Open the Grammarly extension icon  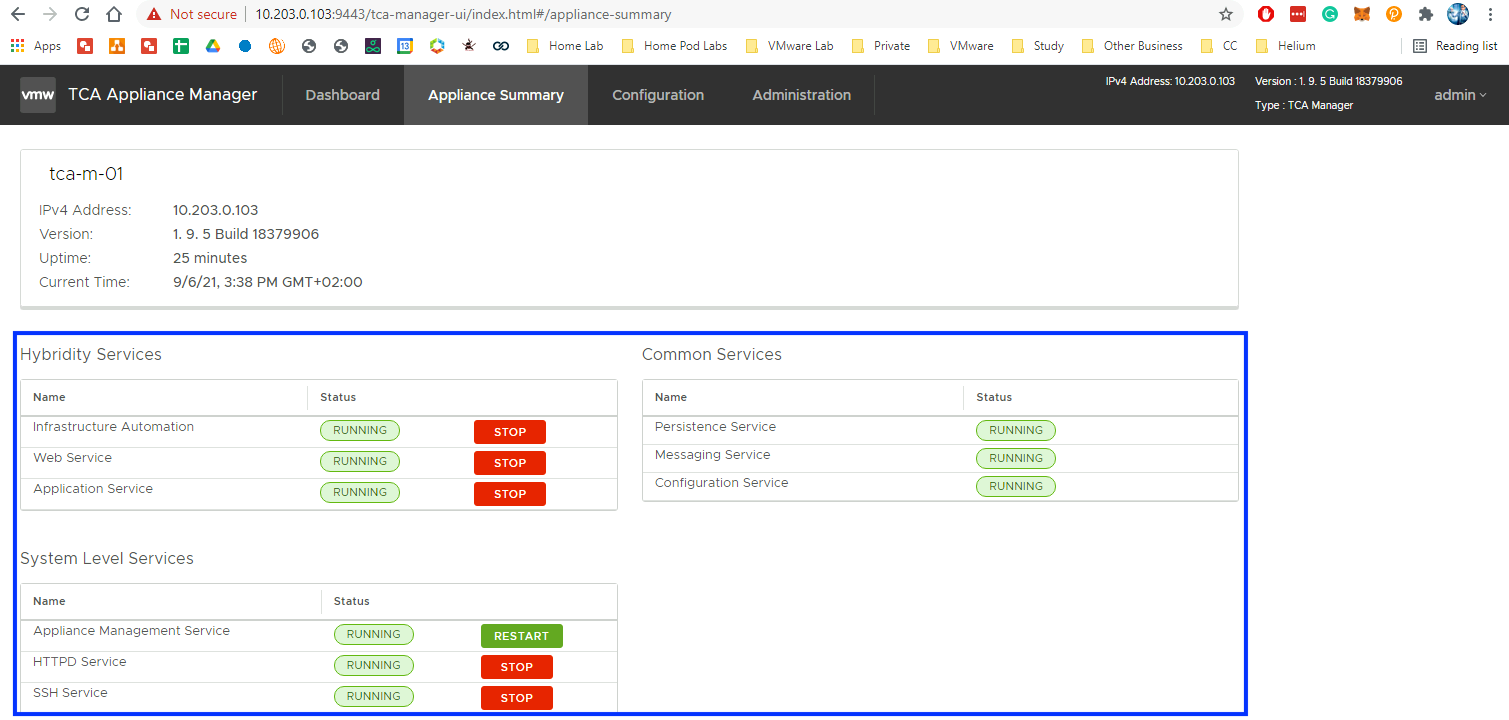[1330, 15]
